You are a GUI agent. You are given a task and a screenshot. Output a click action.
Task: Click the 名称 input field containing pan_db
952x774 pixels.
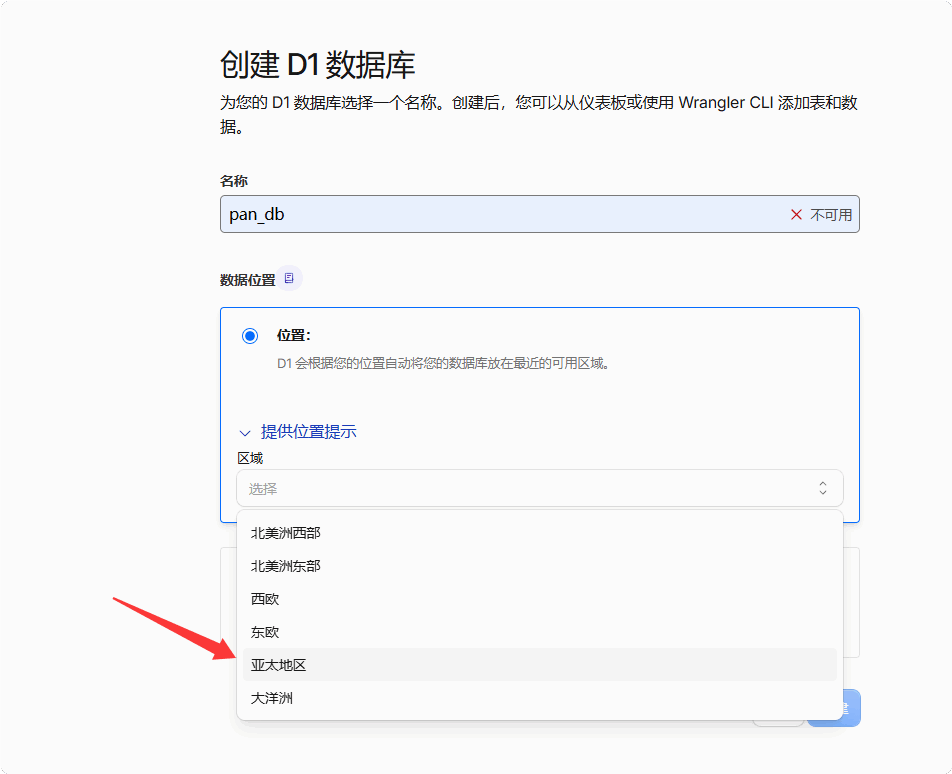coord(539,214)
